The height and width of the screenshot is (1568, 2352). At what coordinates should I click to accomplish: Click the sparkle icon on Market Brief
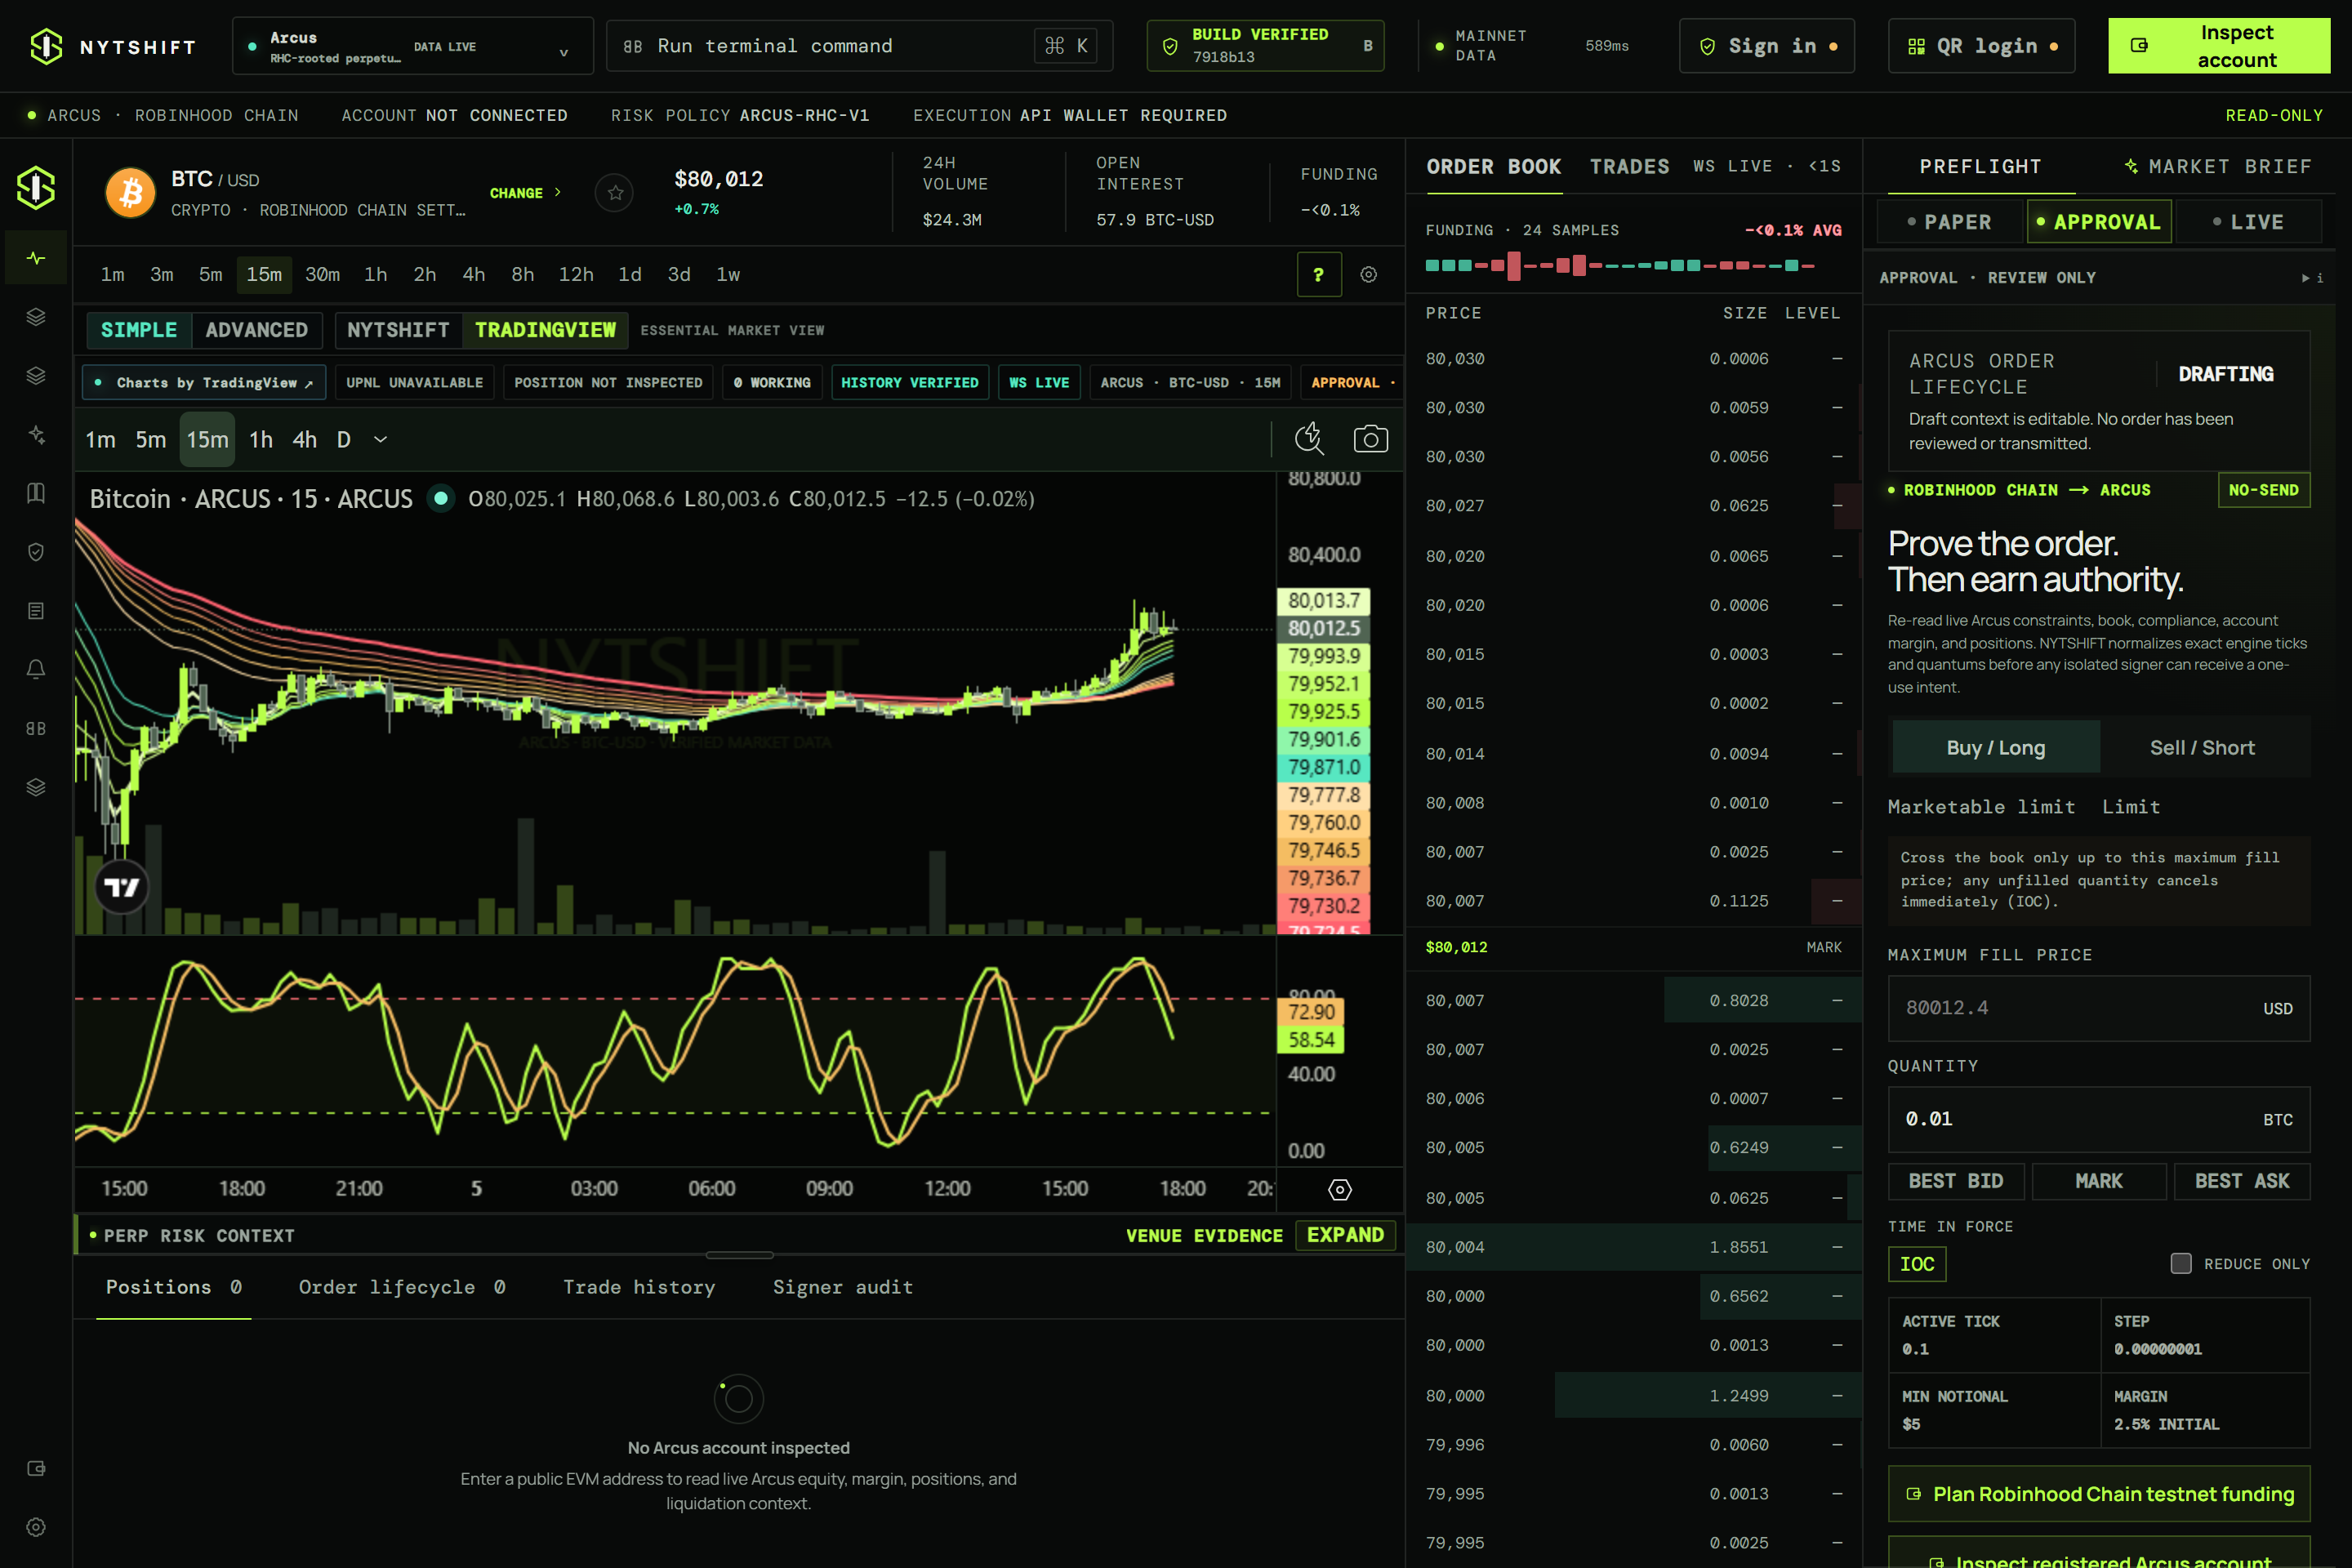[x=2131, y=166]
